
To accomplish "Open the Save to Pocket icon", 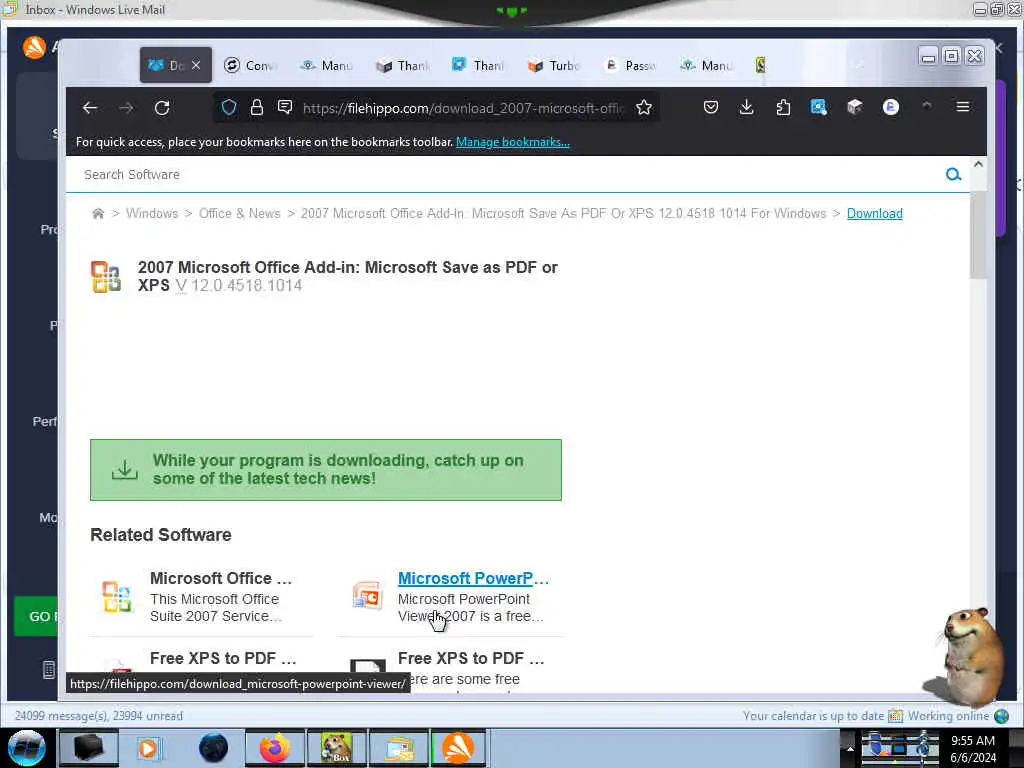I will coord(711,107).
